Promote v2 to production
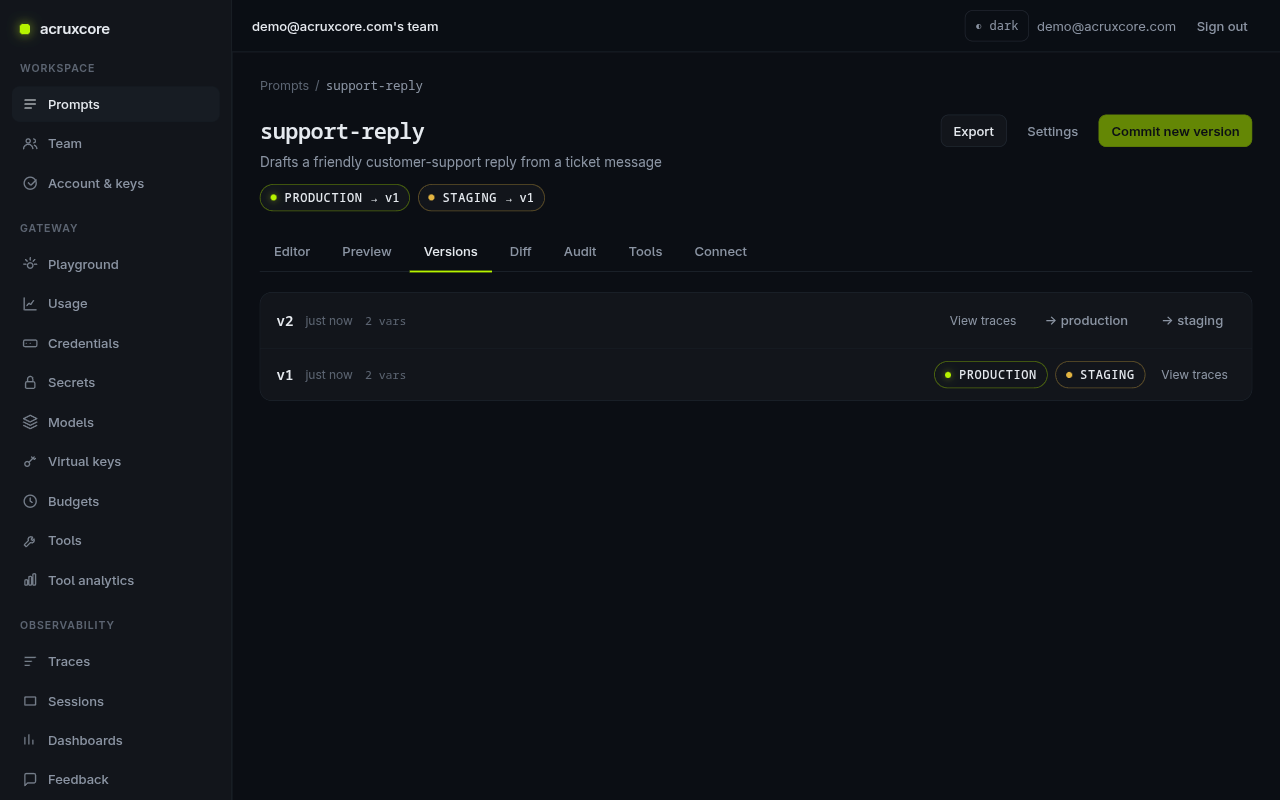This screenshot has width=1280, height=800. 1087,321
